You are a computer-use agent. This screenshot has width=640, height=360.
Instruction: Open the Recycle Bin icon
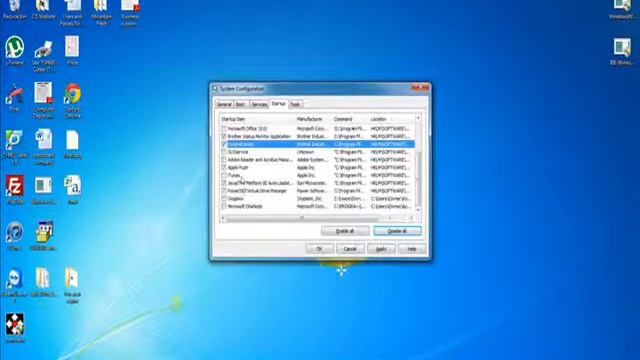(15, 5)
